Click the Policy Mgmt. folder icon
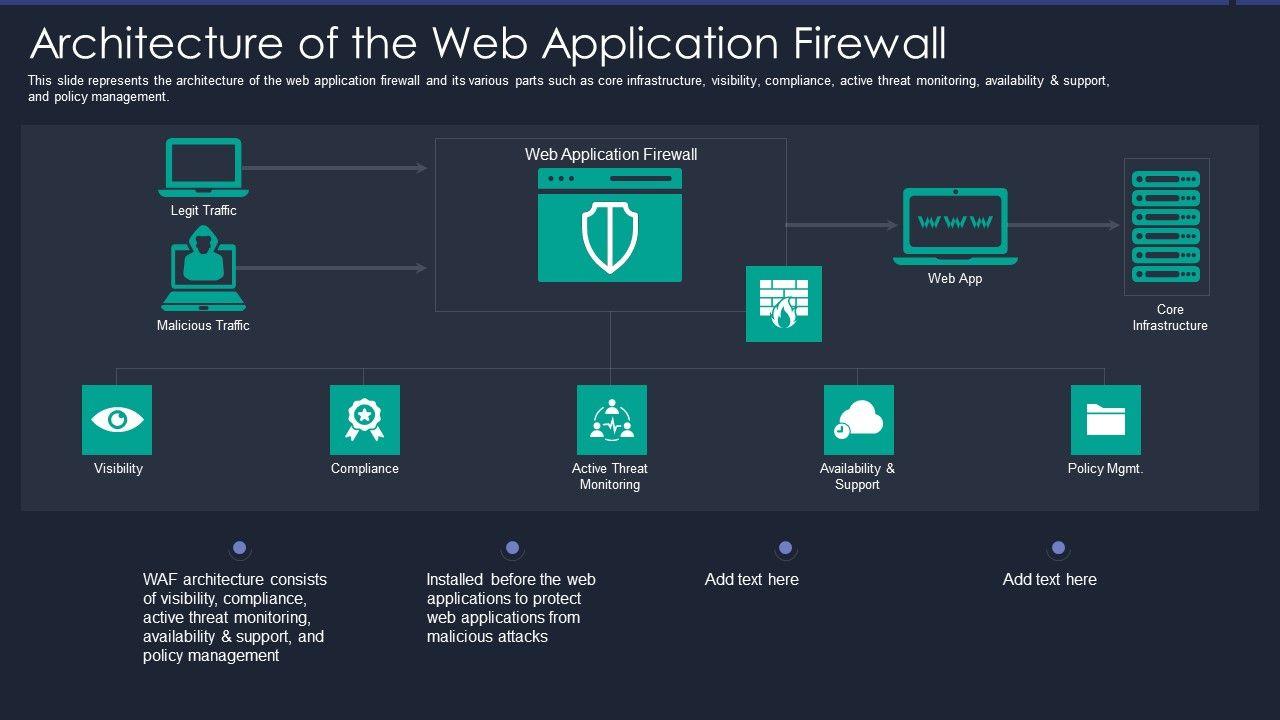Image resolution: width=1280 pixels, height=720 pixels. 1106,420
